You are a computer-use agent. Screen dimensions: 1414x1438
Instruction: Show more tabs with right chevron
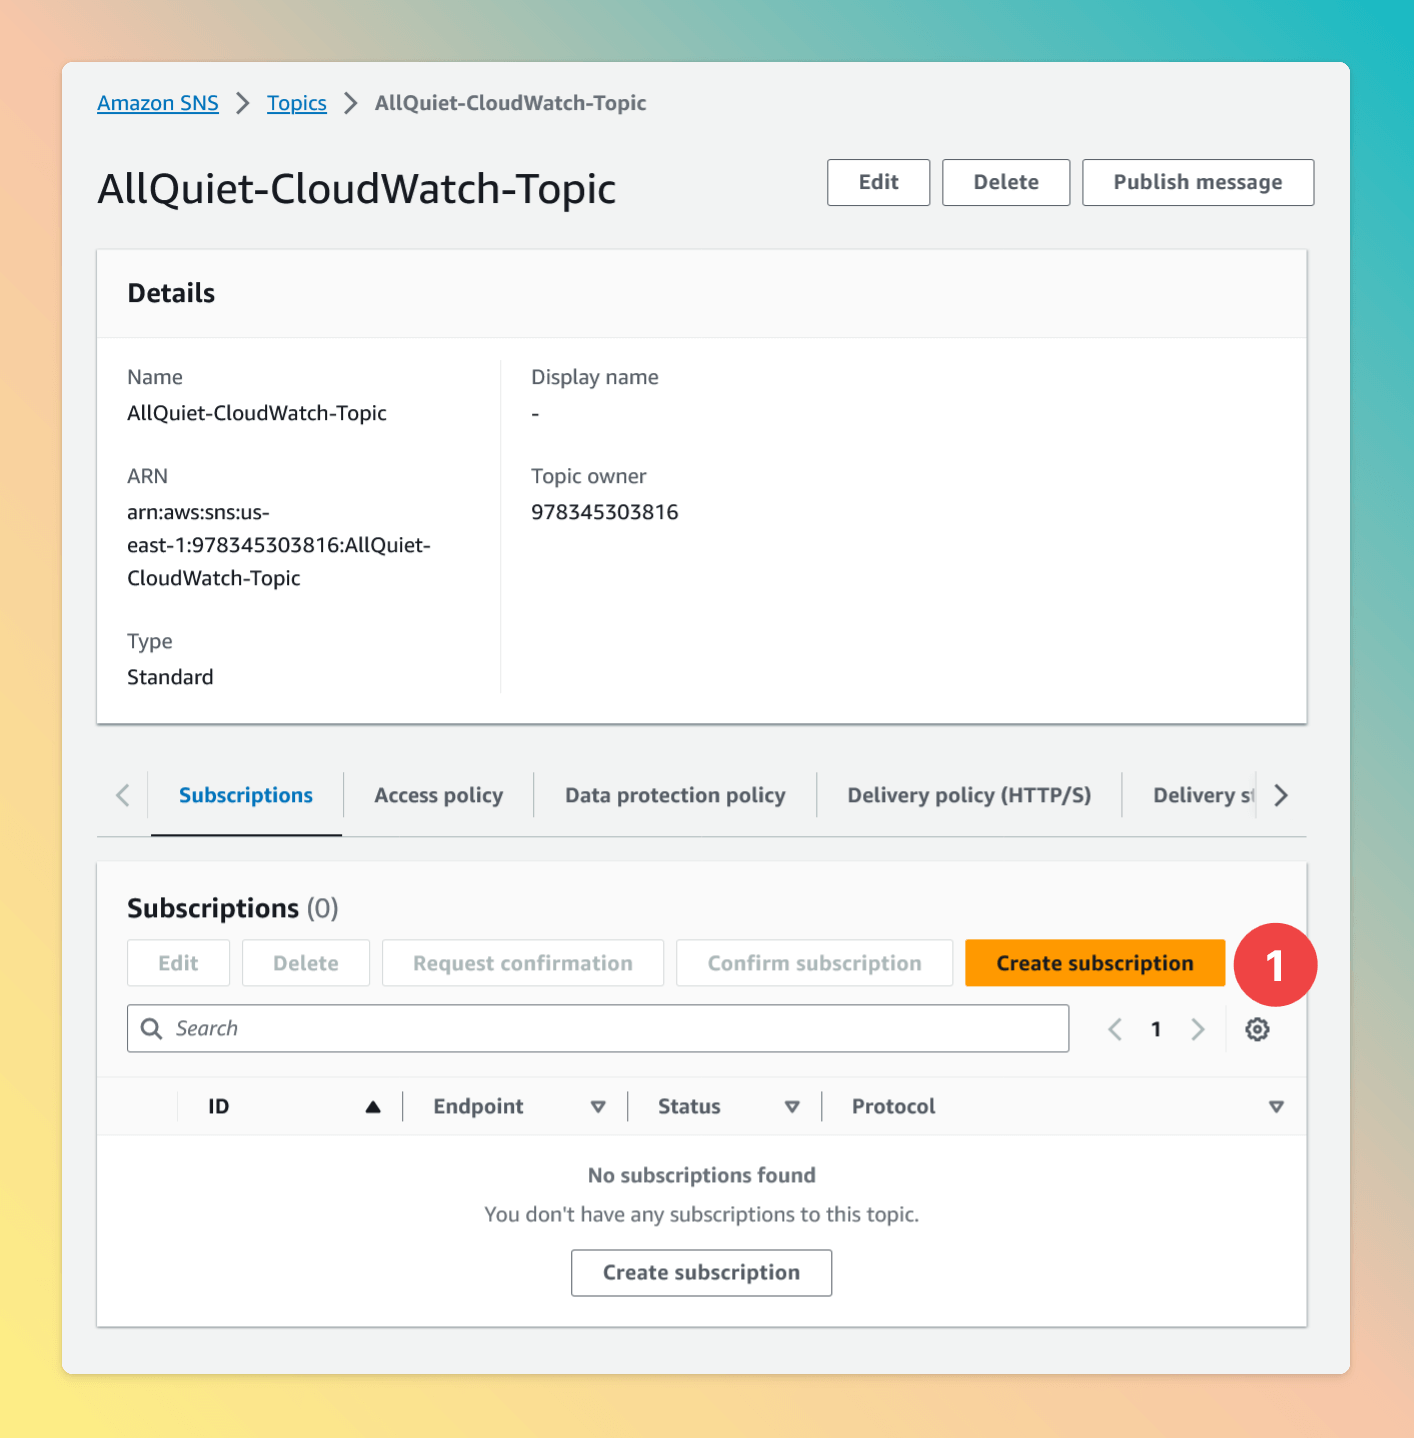pos(1281,795)
